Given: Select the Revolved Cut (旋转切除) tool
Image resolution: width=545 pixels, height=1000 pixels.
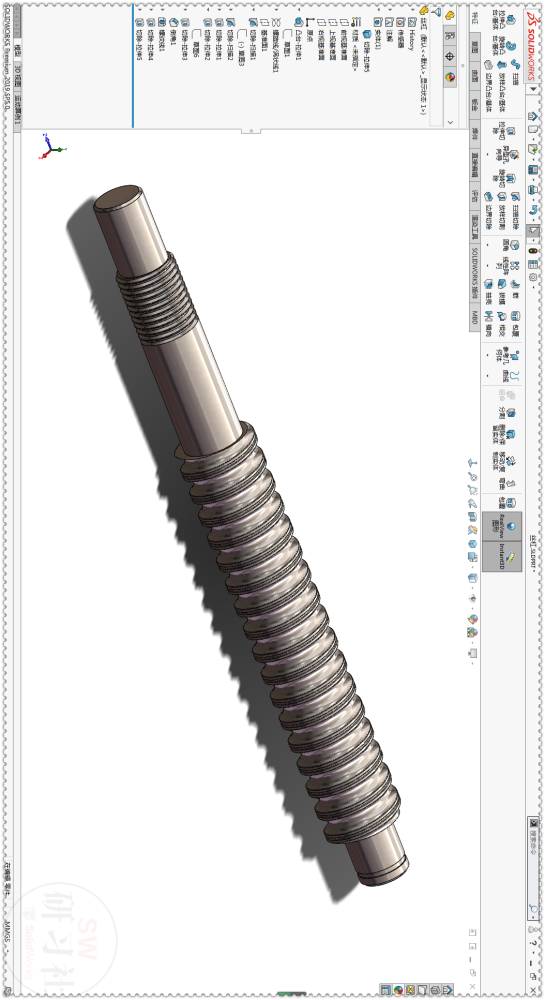Looking at the screenshot, I should (511, 178).
